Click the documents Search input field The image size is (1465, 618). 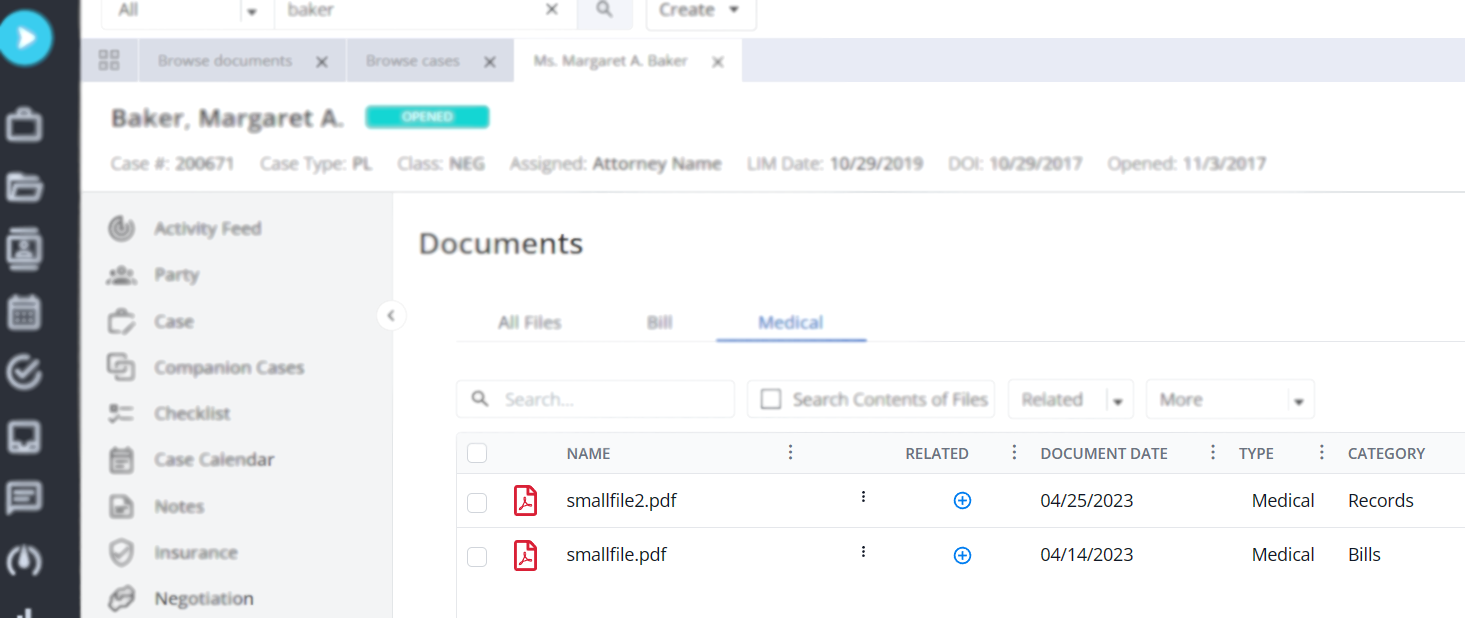coord(610,399)
